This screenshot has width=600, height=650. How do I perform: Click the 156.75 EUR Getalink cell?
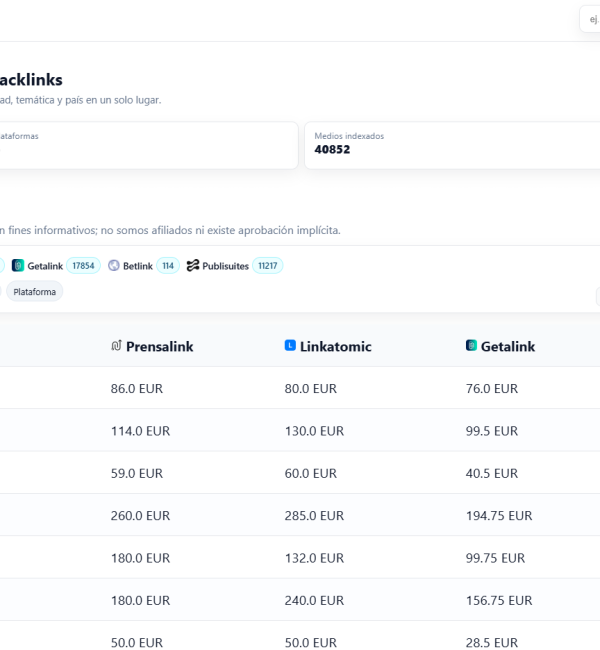tap(499, 600)
